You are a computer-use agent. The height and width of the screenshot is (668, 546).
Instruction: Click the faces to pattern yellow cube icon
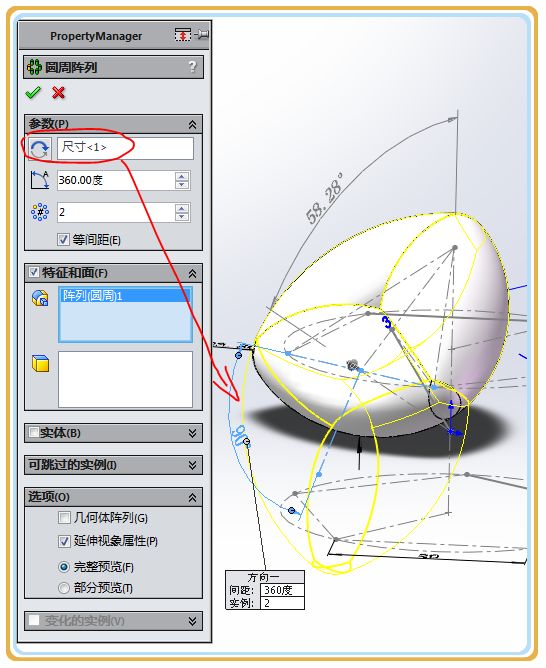click(x=40, y=363)
